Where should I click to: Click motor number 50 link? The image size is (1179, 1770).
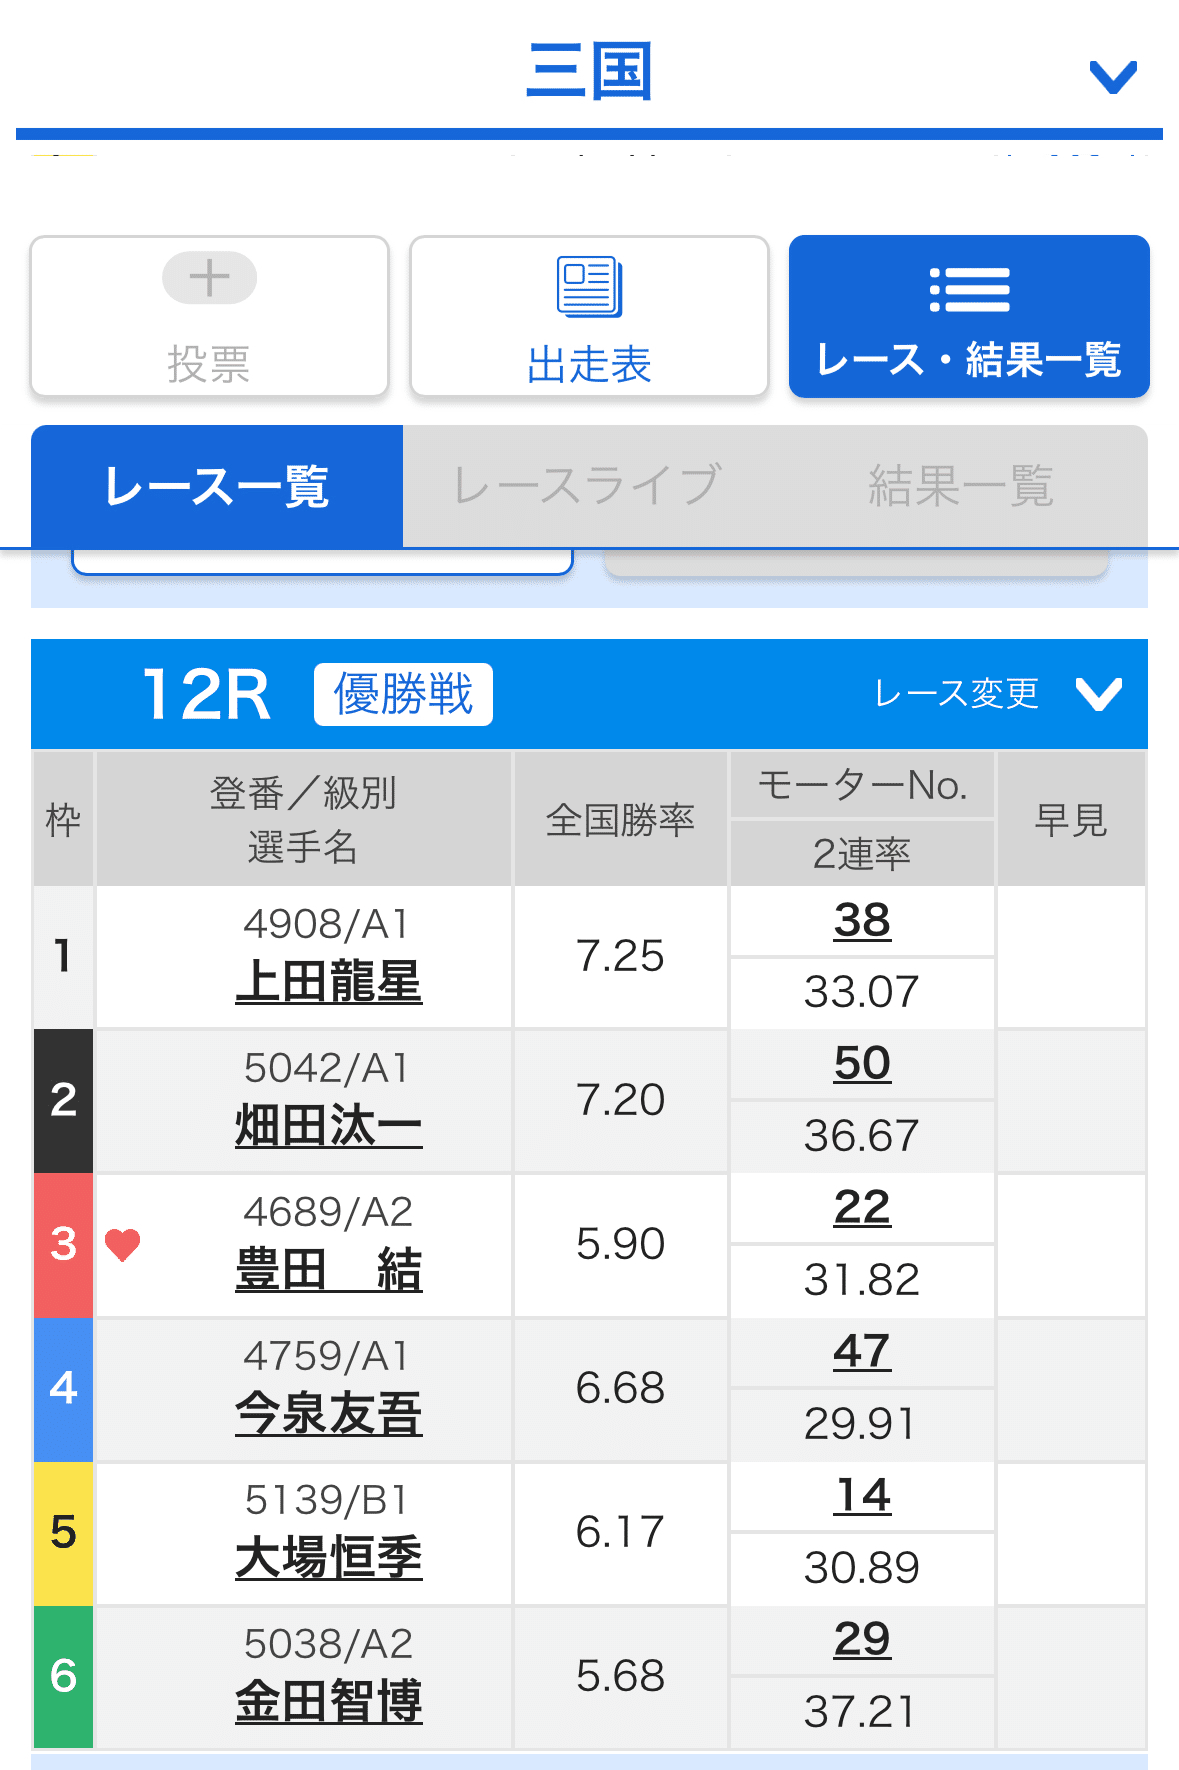862,1064
